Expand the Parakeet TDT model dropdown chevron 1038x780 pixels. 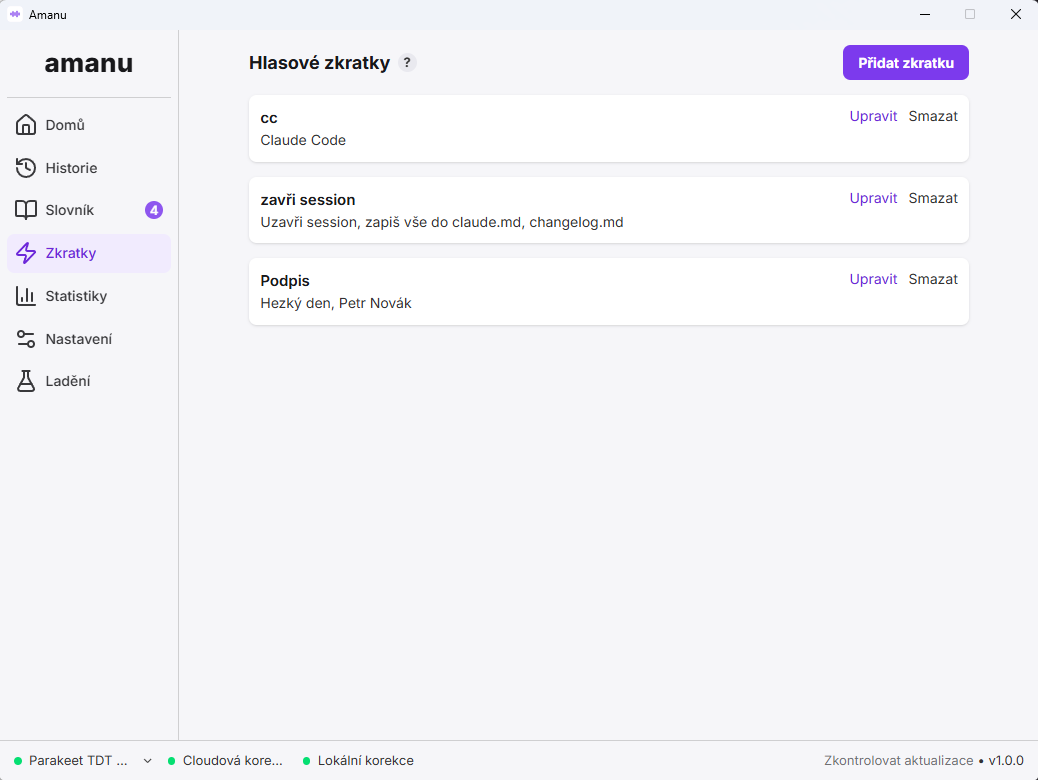(x=148, y=761)
